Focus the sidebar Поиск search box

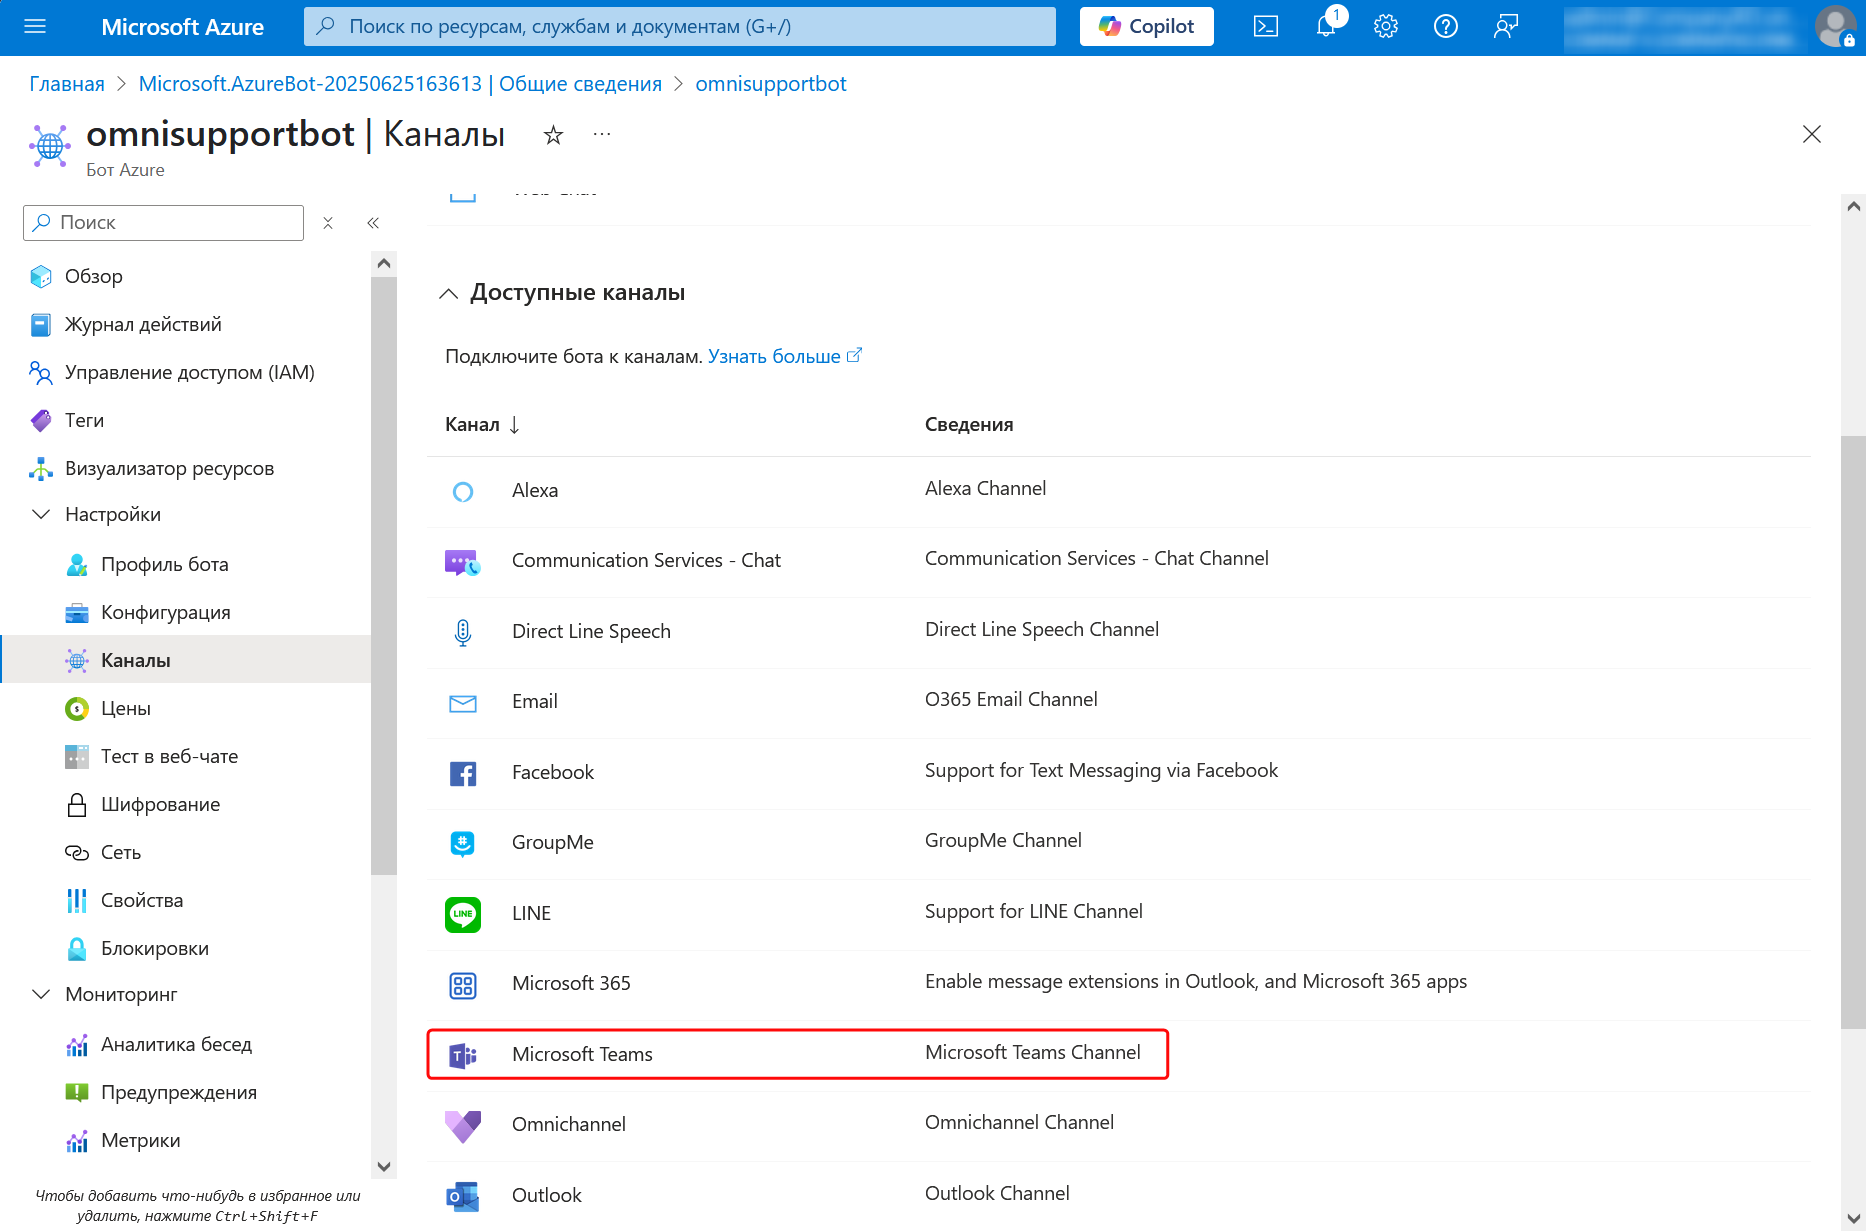tap(163, 223)
